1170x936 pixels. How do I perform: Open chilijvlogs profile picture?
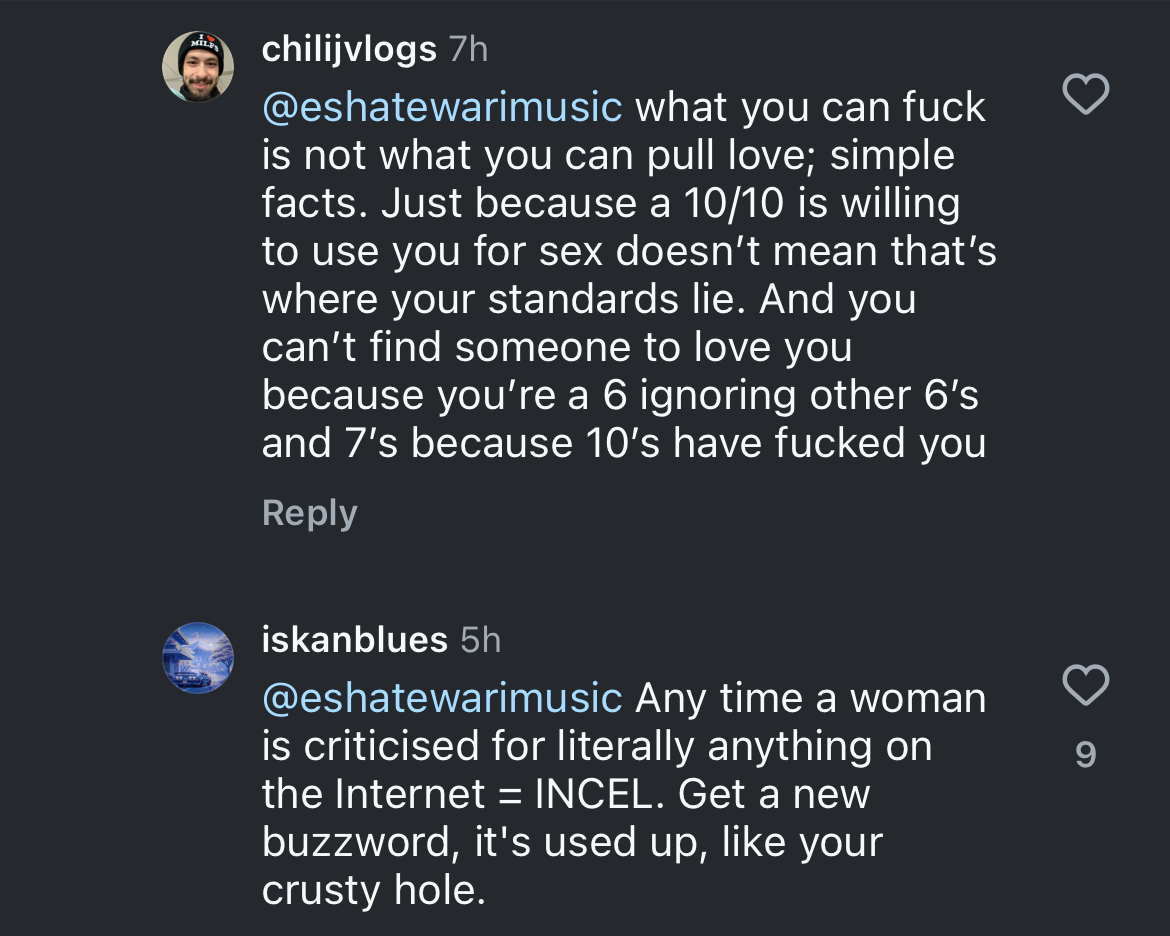198,66
